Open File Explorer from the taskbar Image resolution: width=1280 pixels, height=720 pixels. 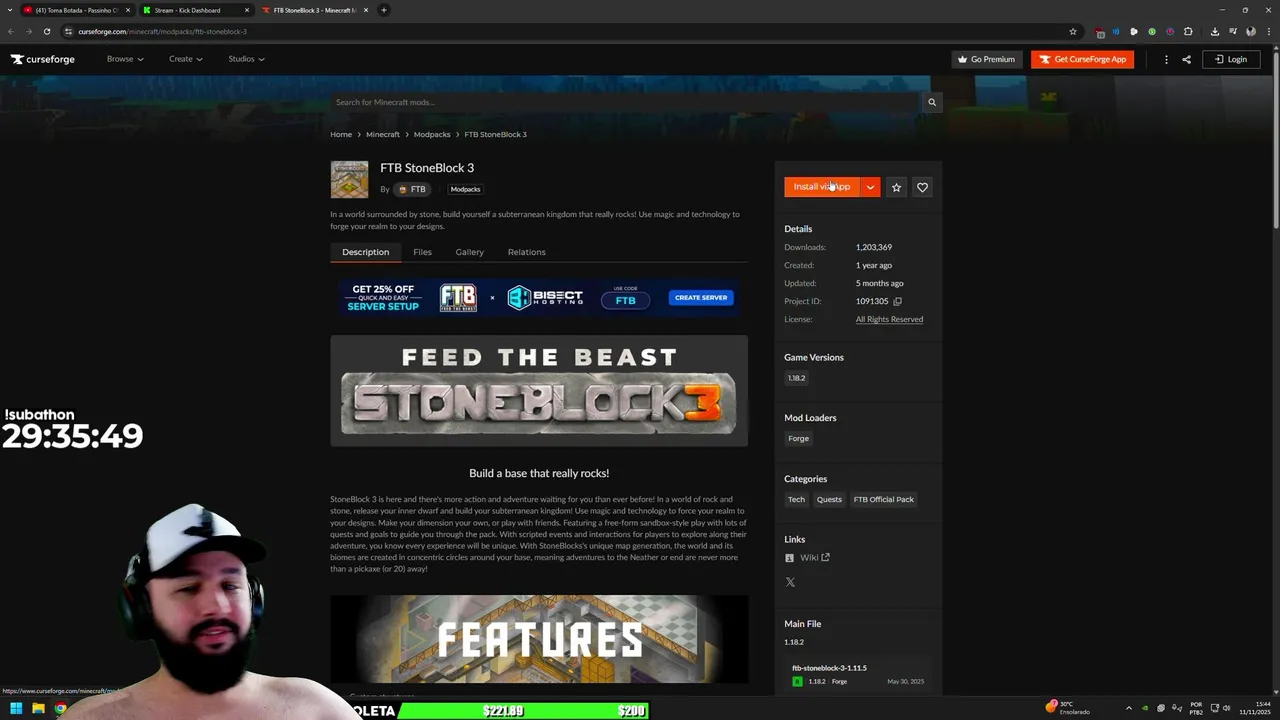[x=38, y=709]
